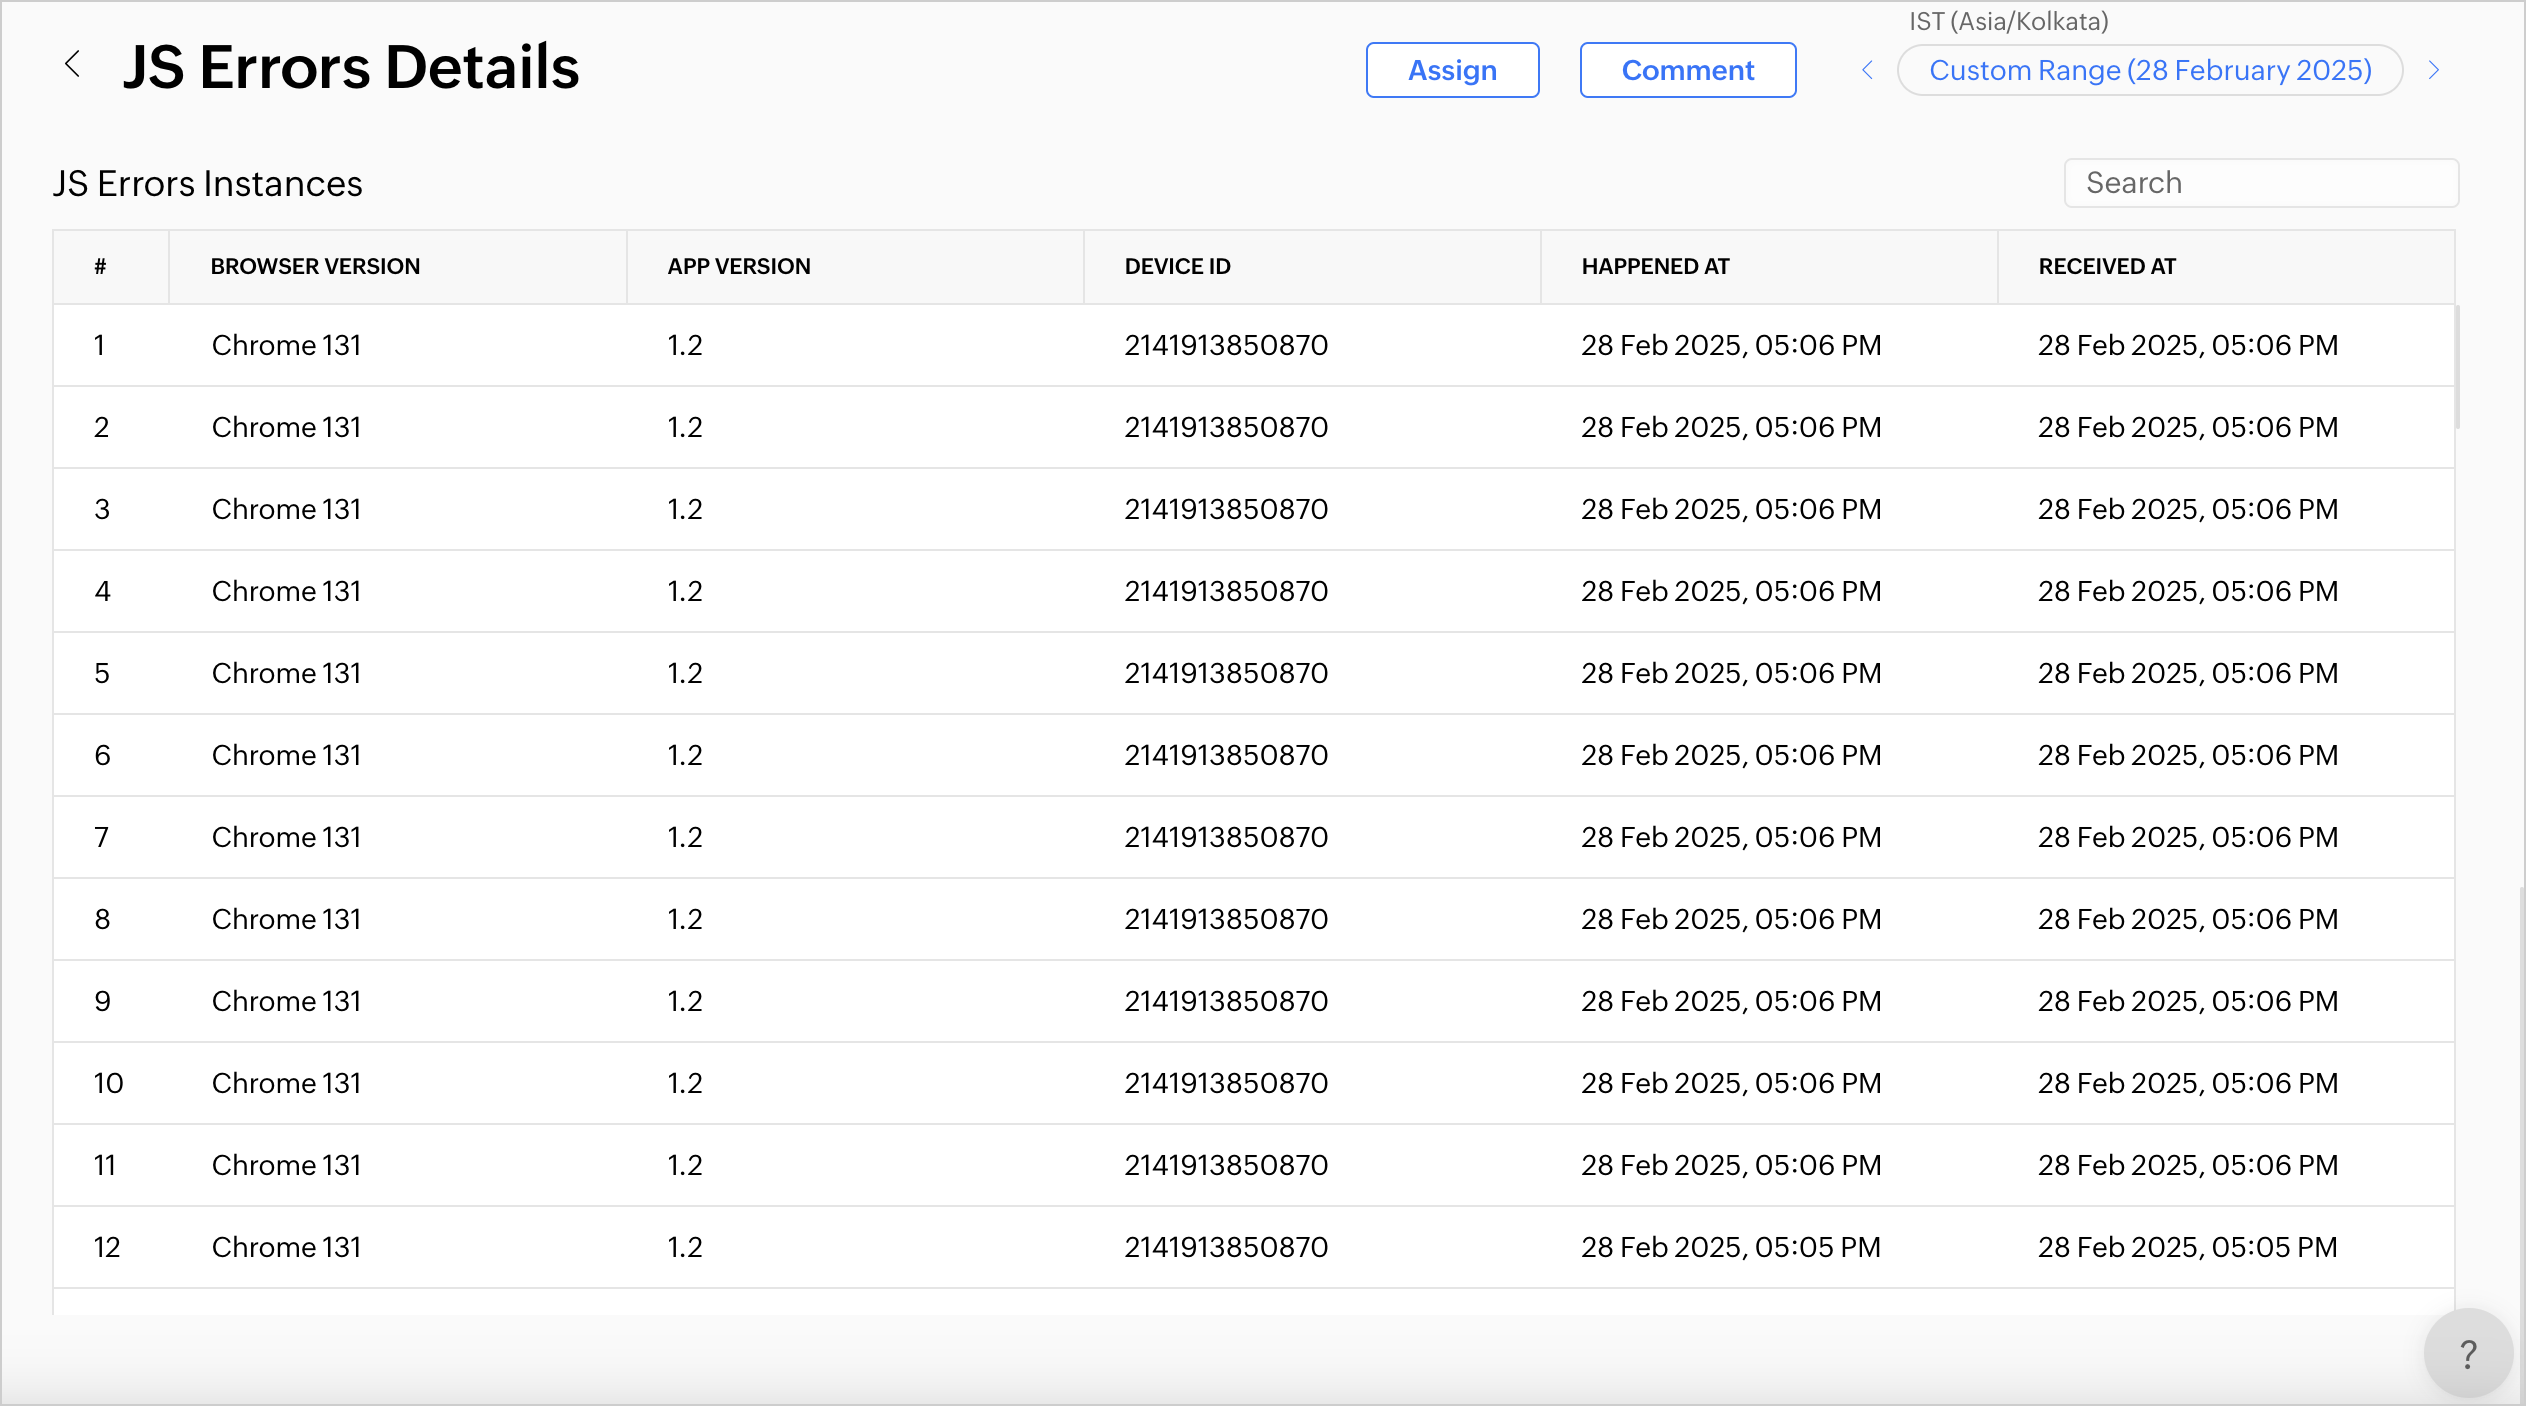Open the help question mark bubble
The image size is (2526, 1406).
tap(2467, 1354)
